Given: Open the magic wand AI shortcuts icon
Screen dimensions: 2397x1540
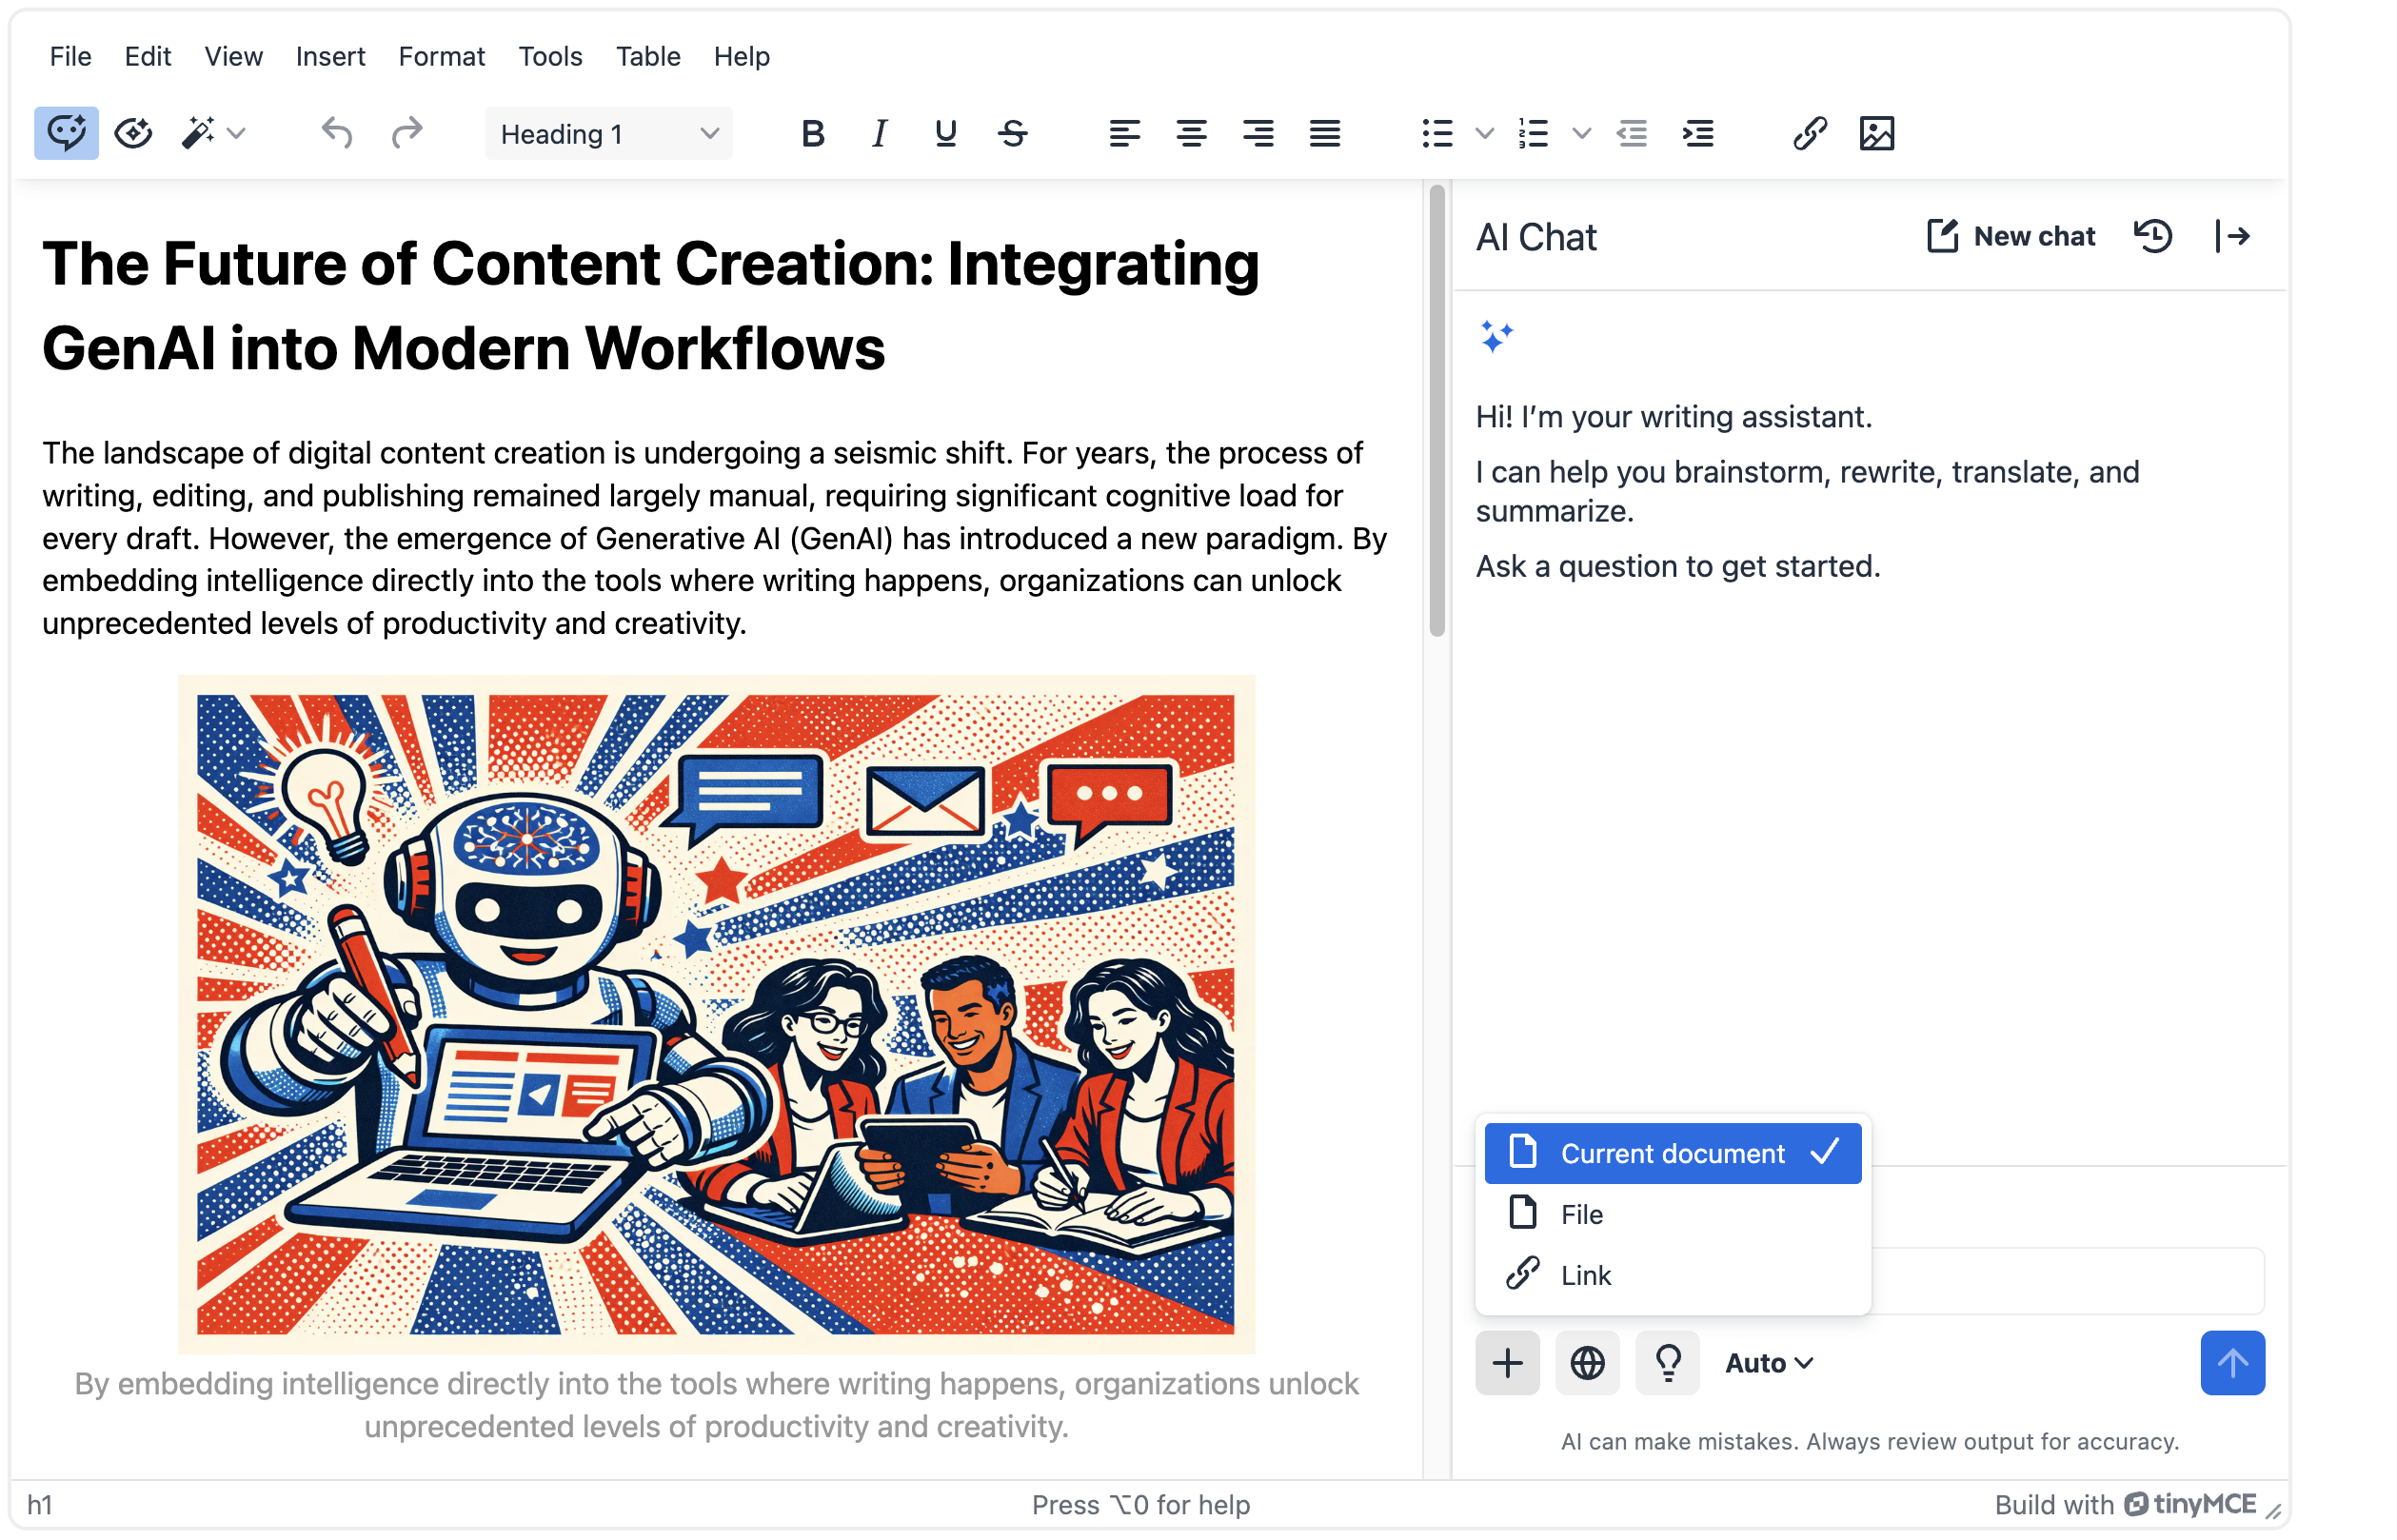Looking at the screenshot, I should 199,132.
